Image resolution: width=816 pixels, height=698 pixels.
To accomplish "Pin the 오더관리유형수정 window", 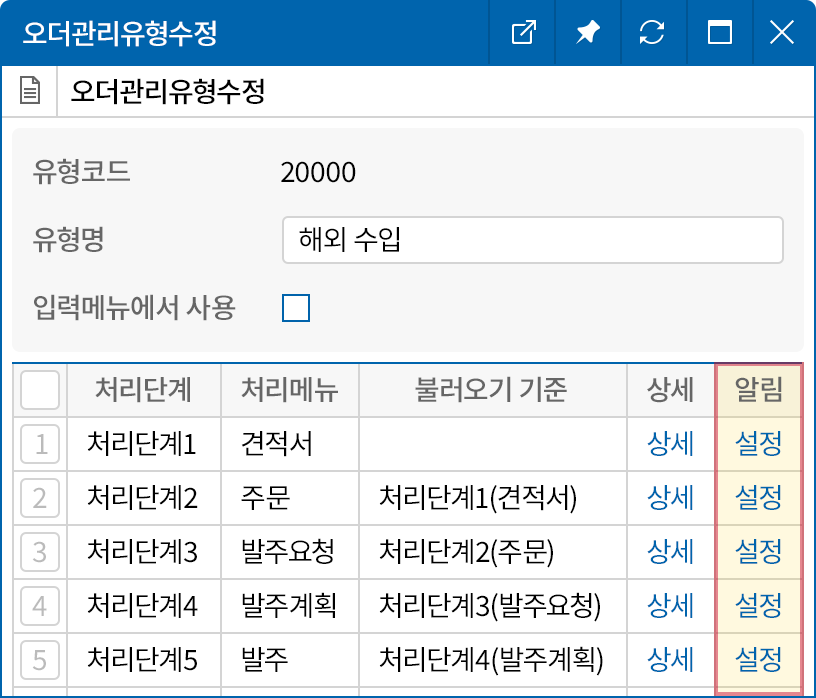I will pyautogui.click(x=588, y=33).
